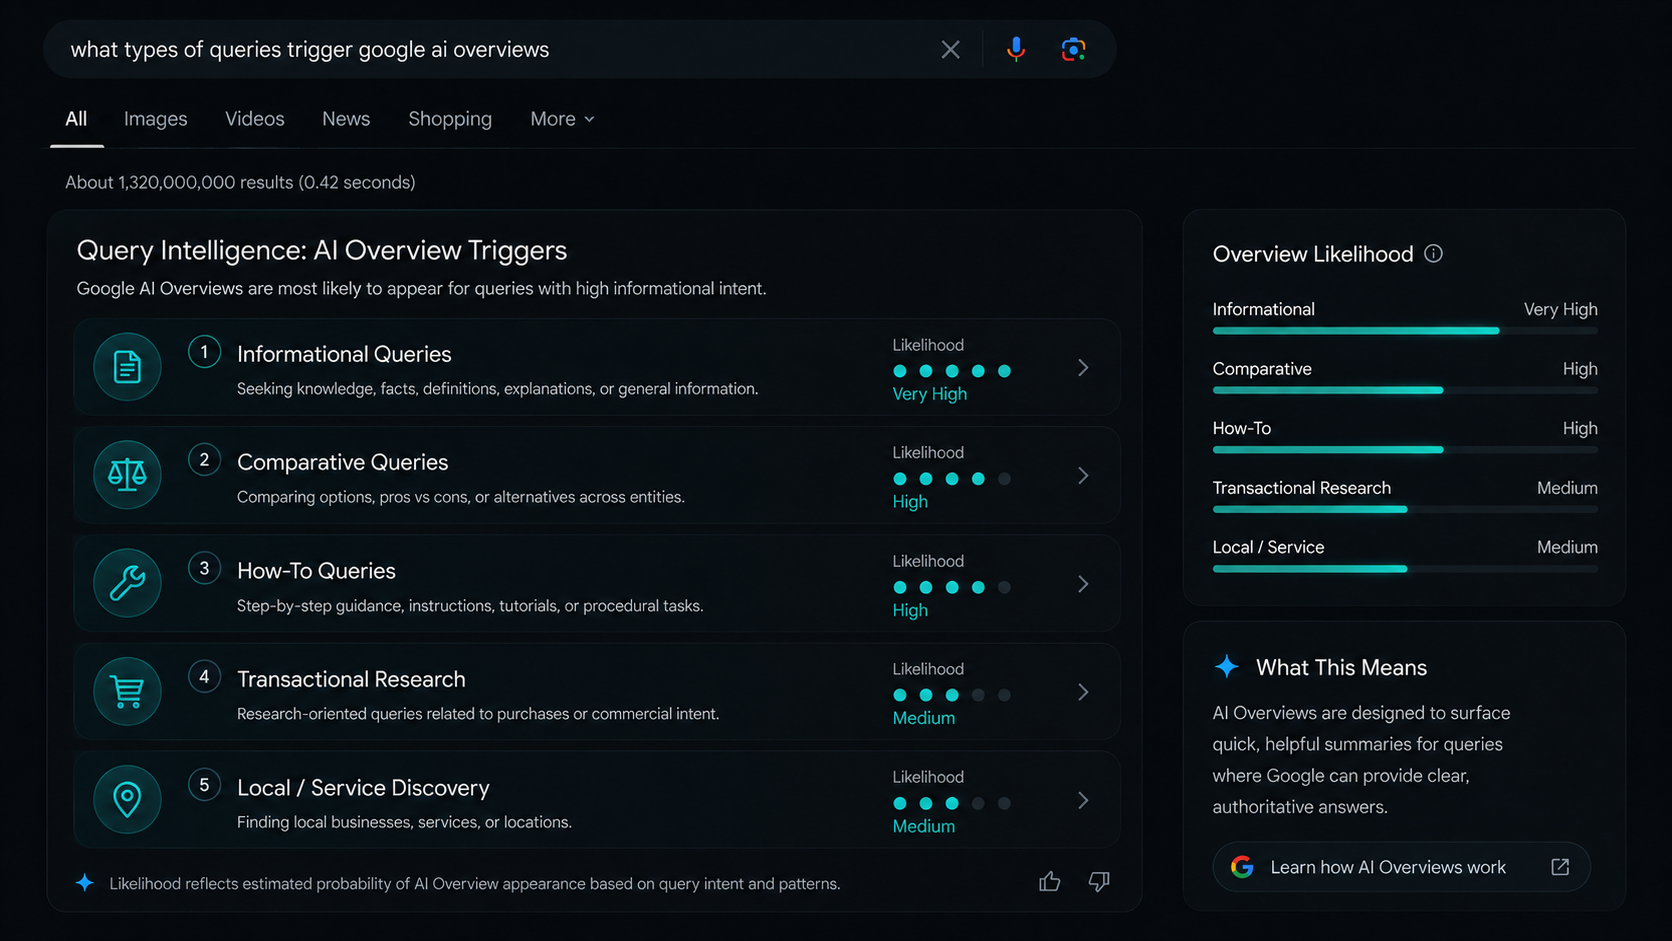Viewport: 1672px width, 941px height.
Task: Expand the Local / Service Discovery row chevron
Action: (1083, 800)
